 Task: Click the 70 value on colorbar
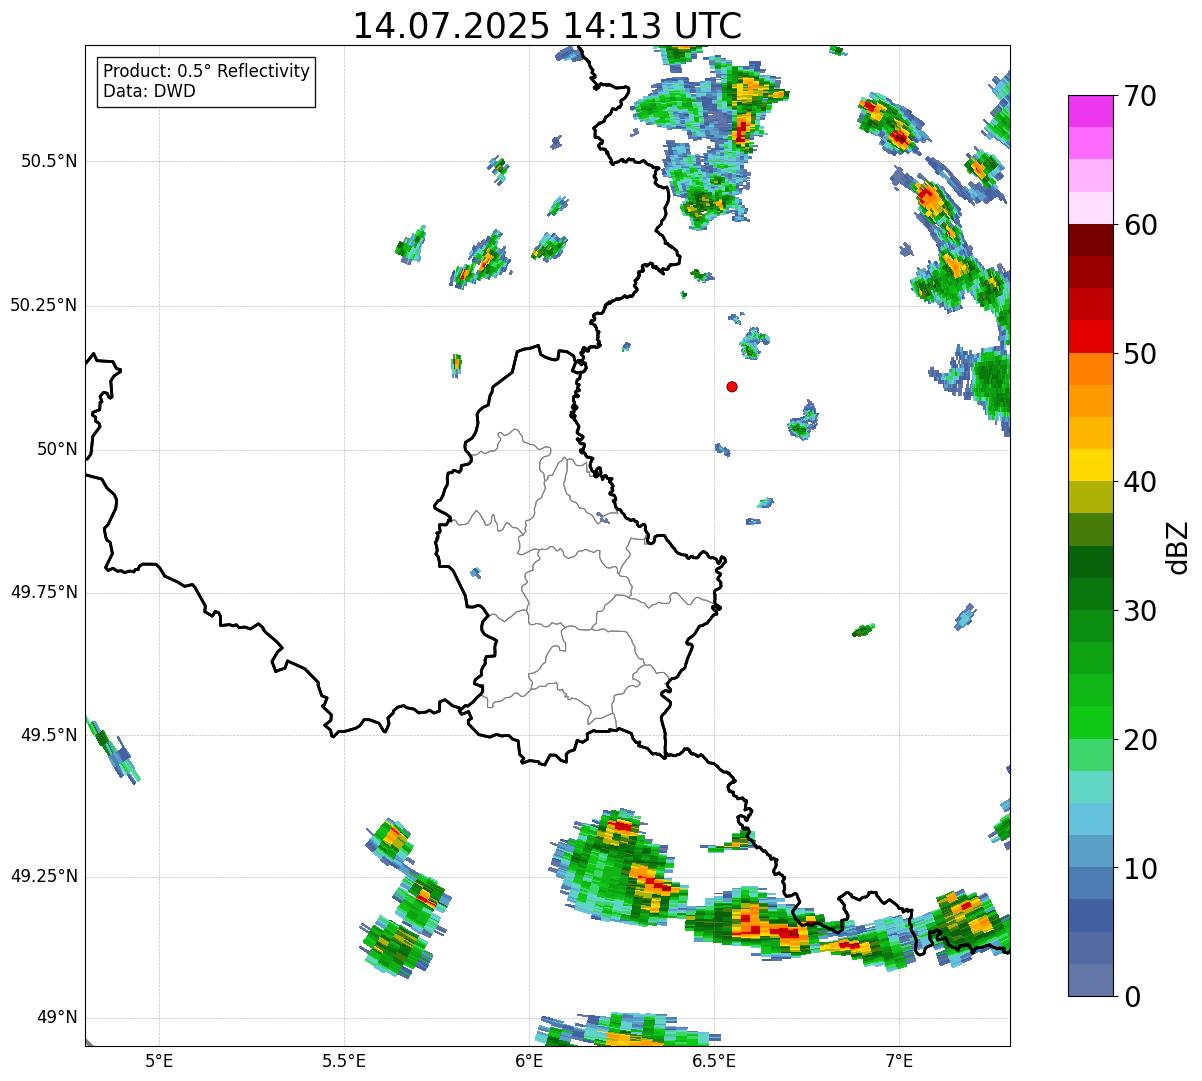[1140, 96]
